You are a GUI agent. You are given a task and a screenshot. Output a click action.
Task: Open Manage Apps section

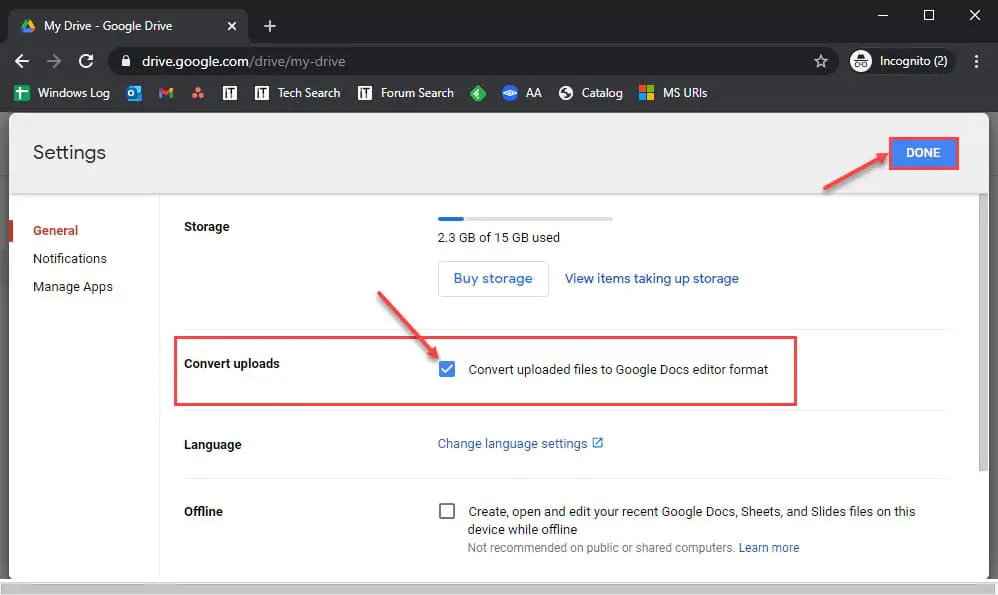(73, 286)
